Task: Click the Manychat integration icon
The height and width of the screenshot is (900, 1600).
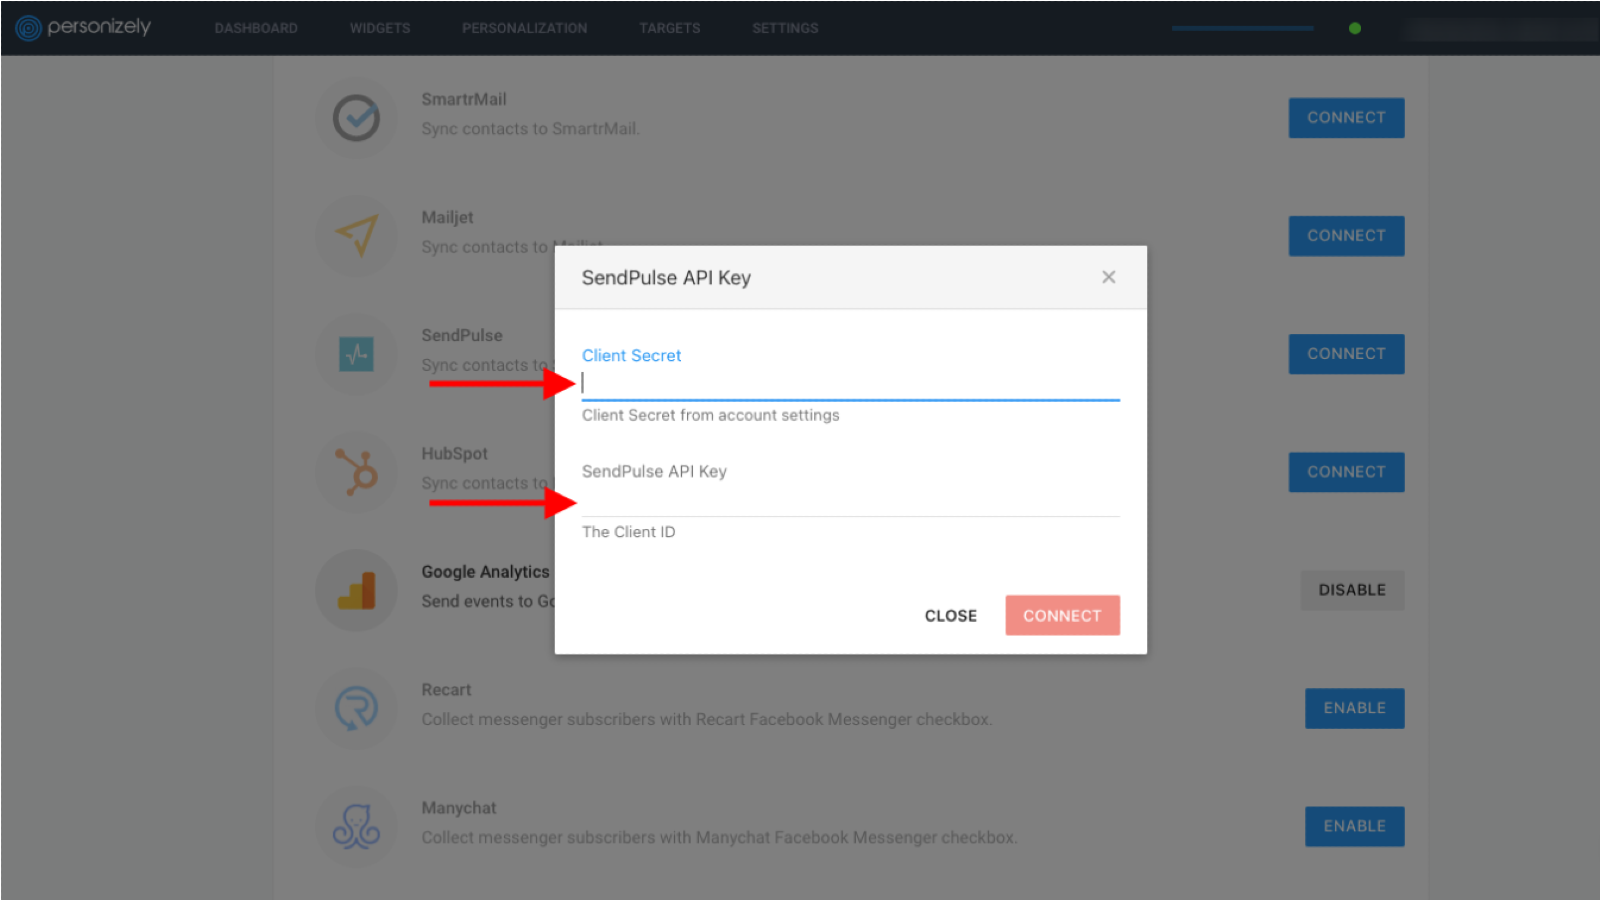Action: (x=356, y=826)
